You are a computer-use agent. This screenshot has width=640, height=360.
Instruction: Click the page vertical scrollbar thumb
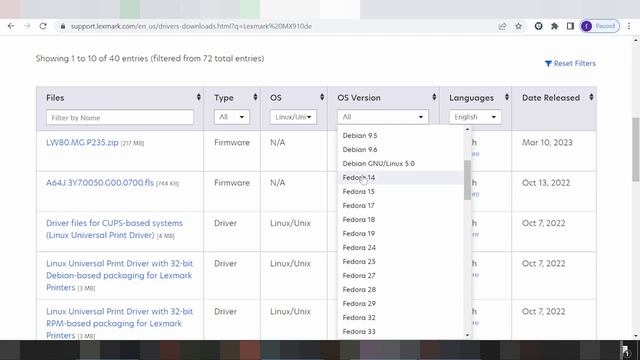tap(636, 149)
